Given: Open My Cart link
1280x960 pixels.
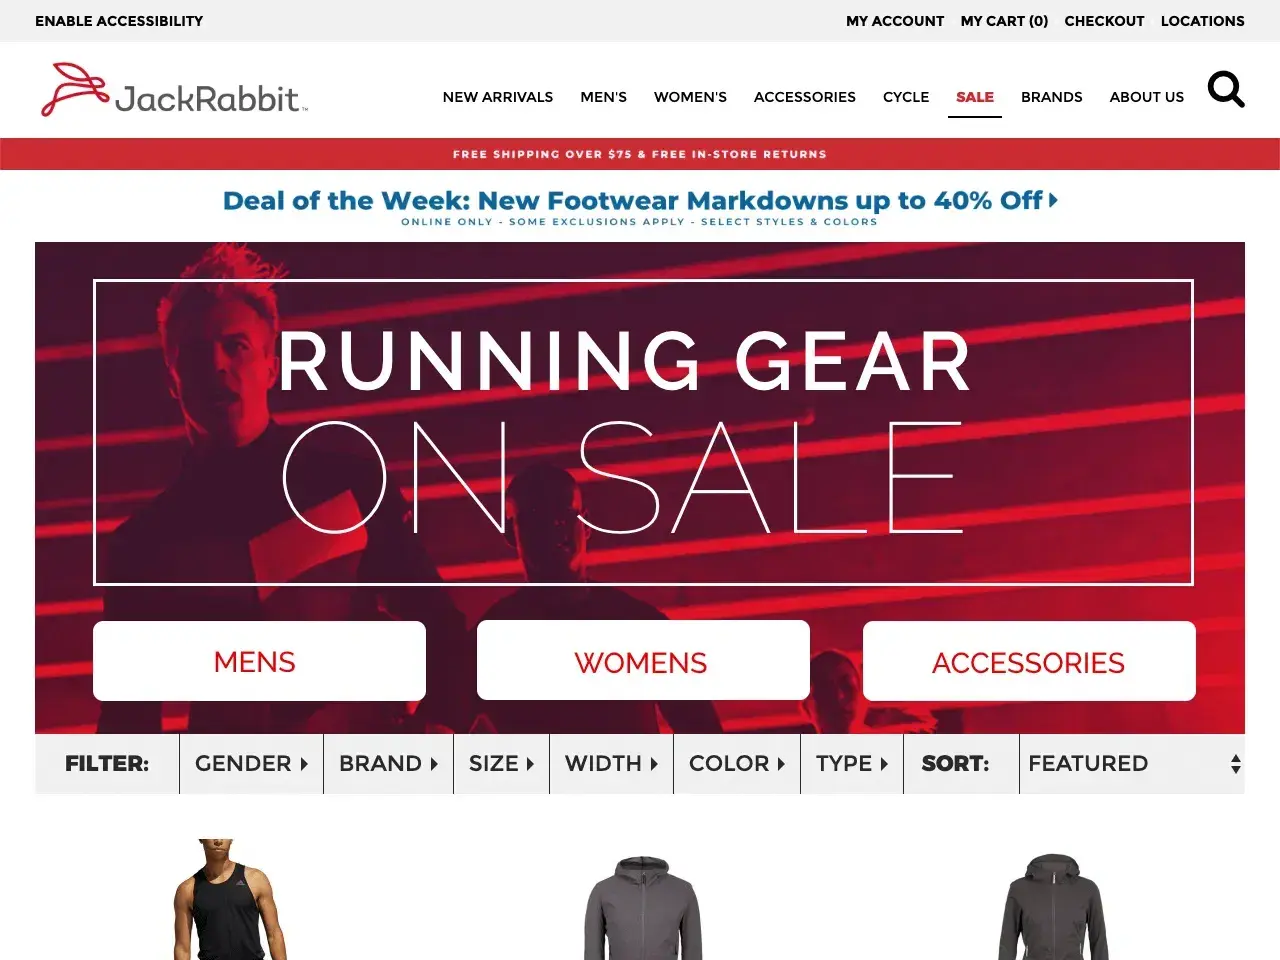Looking at the screenshot, I should click(1004, 21).
